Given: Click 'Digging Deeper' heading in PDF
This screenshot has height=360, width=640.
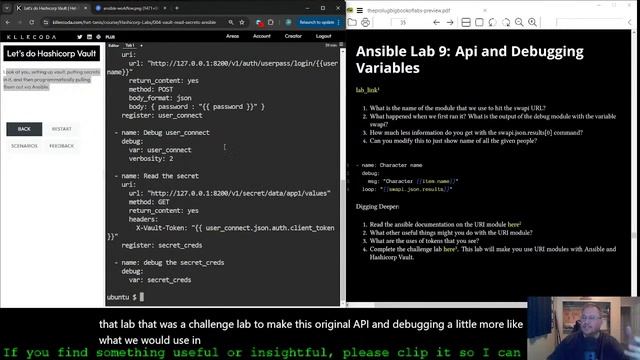Looking at the screenshot, I should pos(377,207).
